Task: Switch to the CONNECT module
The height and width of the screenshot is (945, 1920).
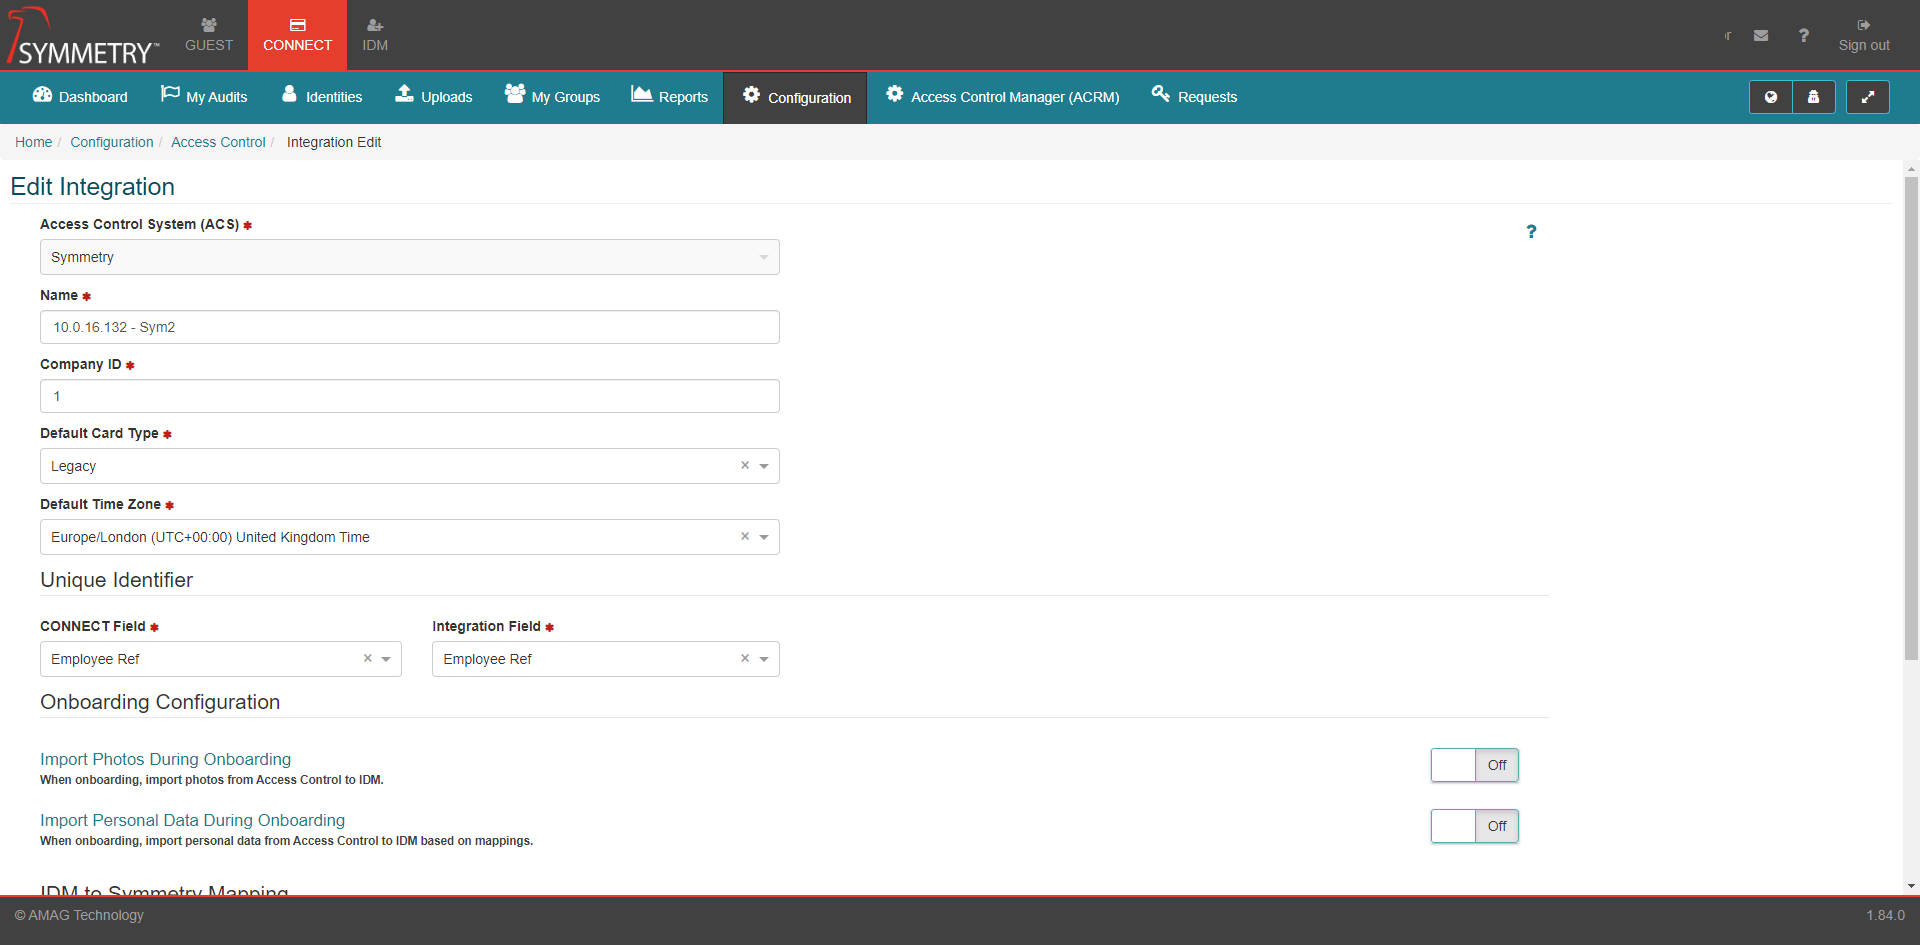Action: [x=297, y=35]
